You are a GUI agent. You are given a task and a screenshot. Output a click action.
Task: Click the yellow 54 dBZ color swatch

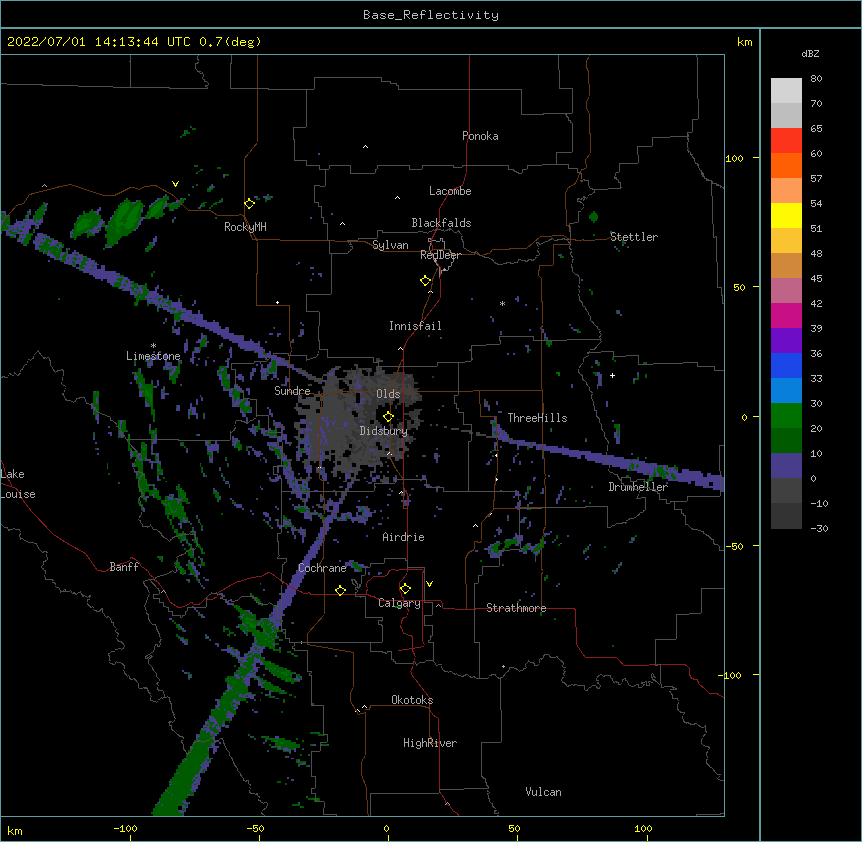tap(786, 215)
